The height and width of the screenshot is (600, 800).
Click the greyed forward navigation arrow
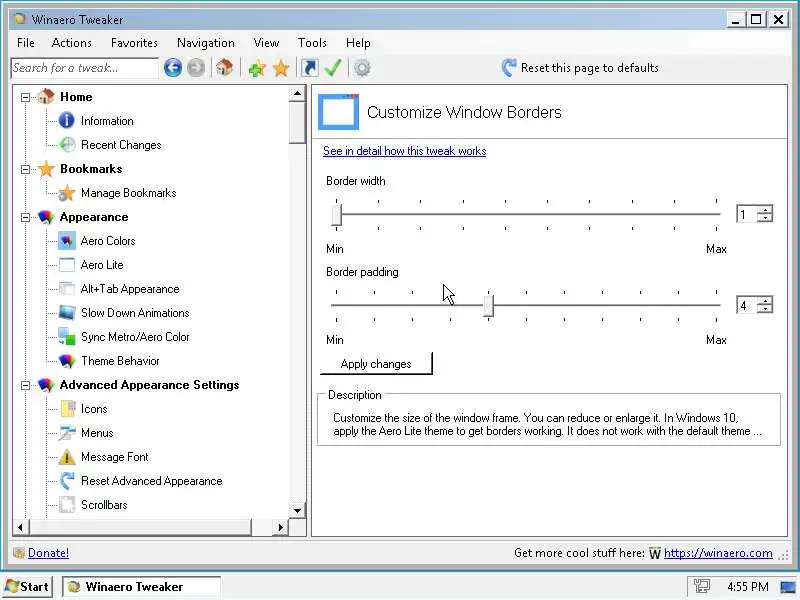(x=196, y=68)
